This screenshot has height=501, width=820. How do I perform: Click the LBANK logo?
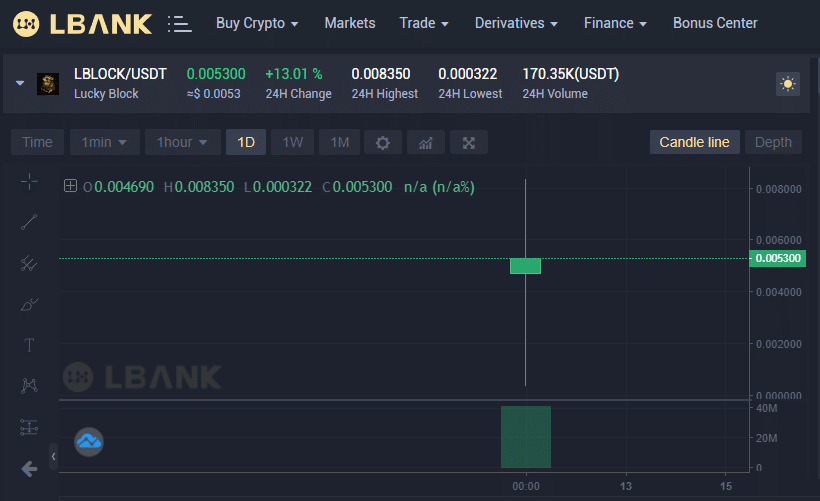82,24
